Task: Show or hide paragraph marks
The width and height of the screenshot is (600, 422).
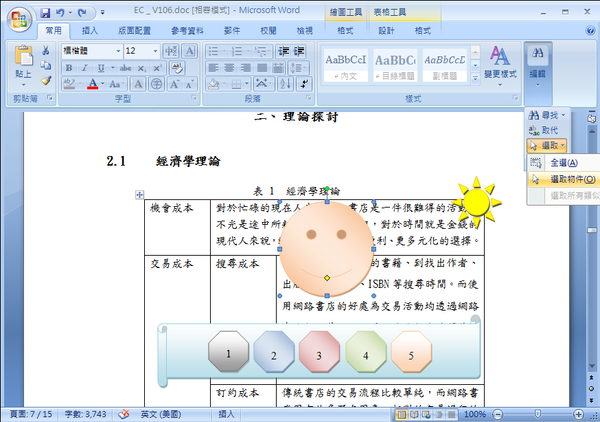Action: coord(305,84)
